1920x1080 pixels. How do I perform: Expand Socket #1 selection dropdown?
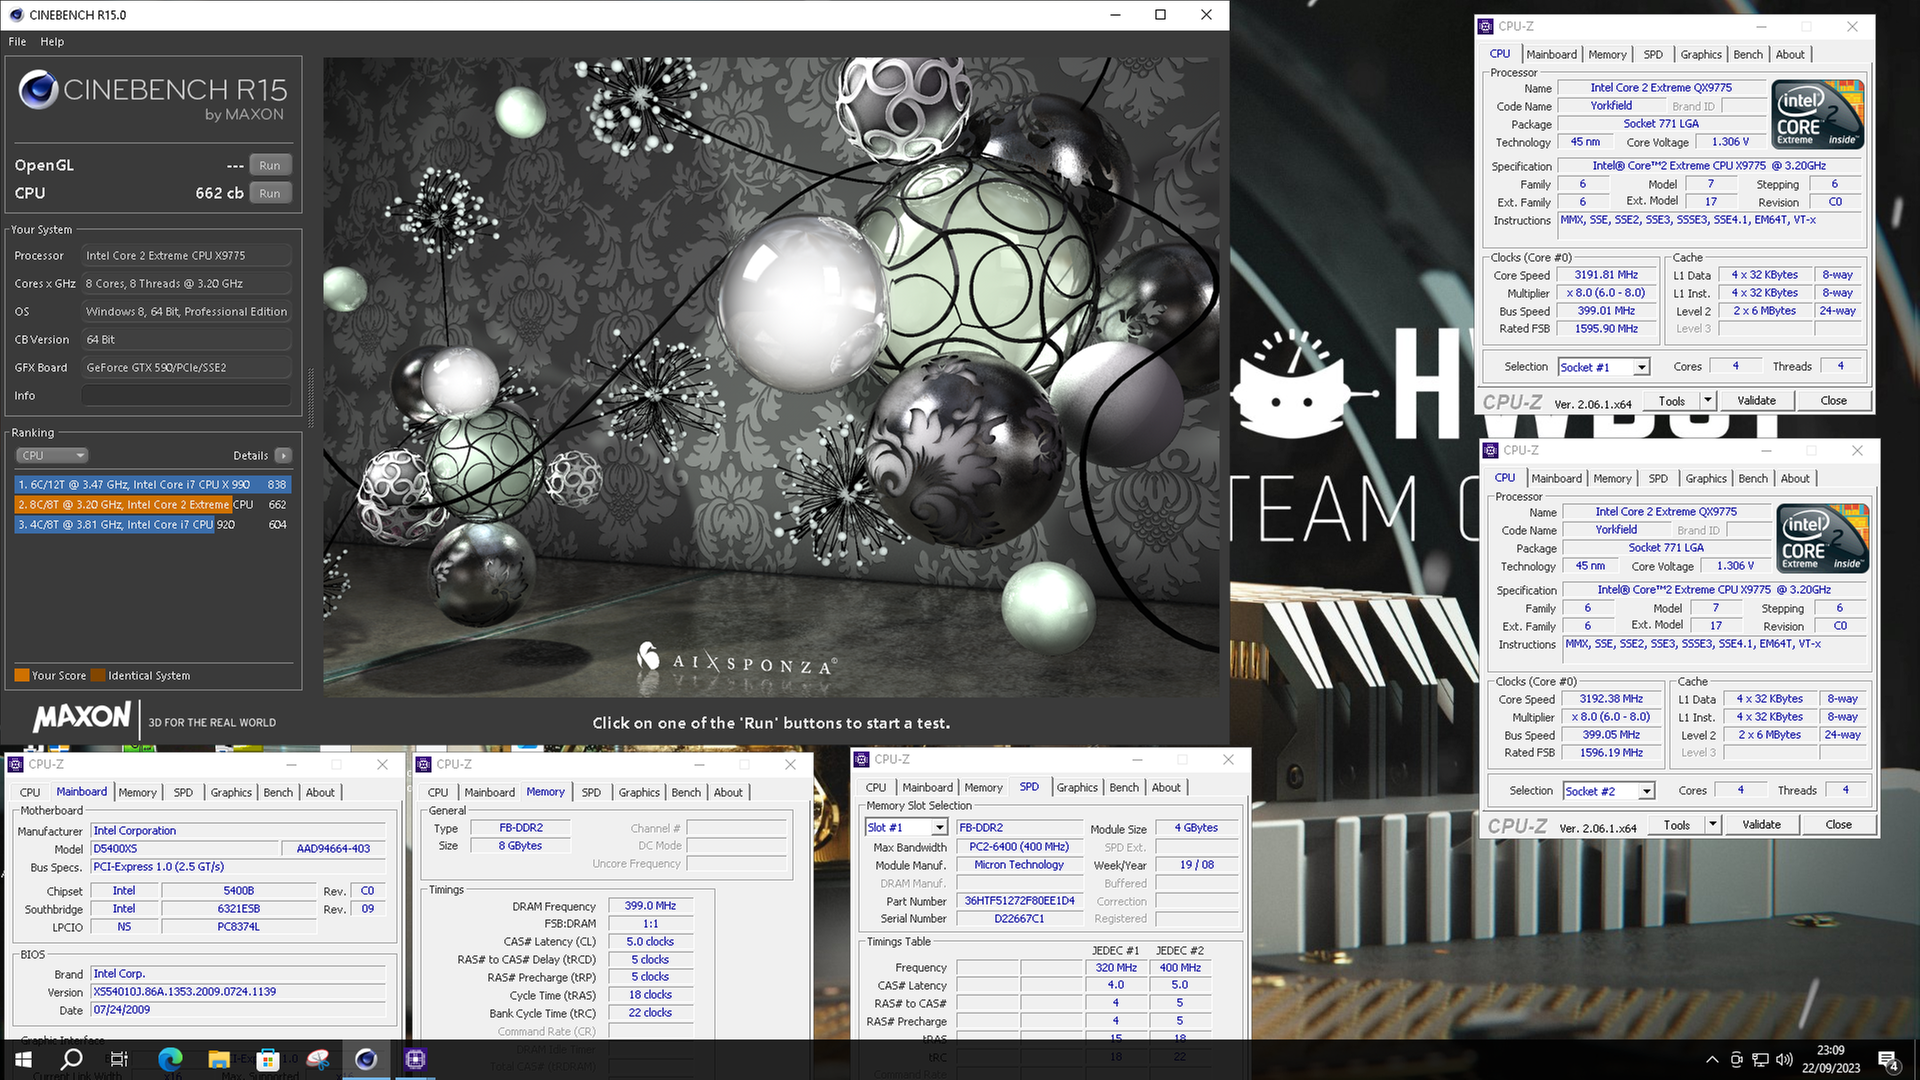coord(1641,368)
